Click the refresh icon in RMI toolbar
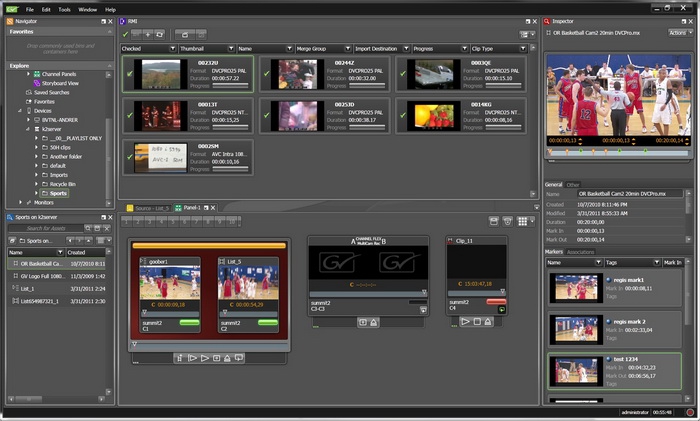The height and width of the screenshot is (421, 700). click(160, 34)
